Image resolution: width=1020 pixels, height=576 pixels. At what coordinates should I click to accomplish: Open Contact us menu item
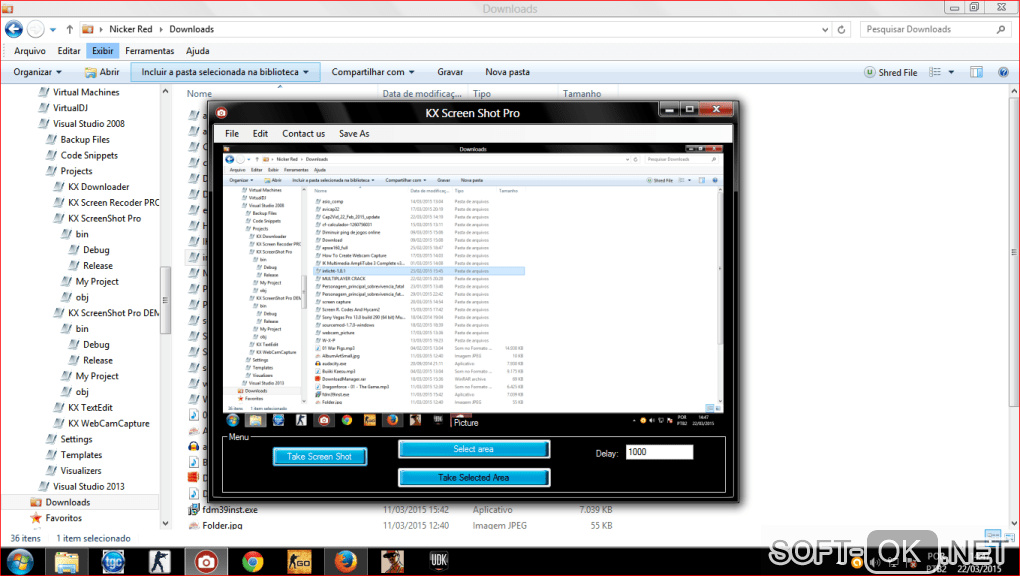(x=303, y=133)
